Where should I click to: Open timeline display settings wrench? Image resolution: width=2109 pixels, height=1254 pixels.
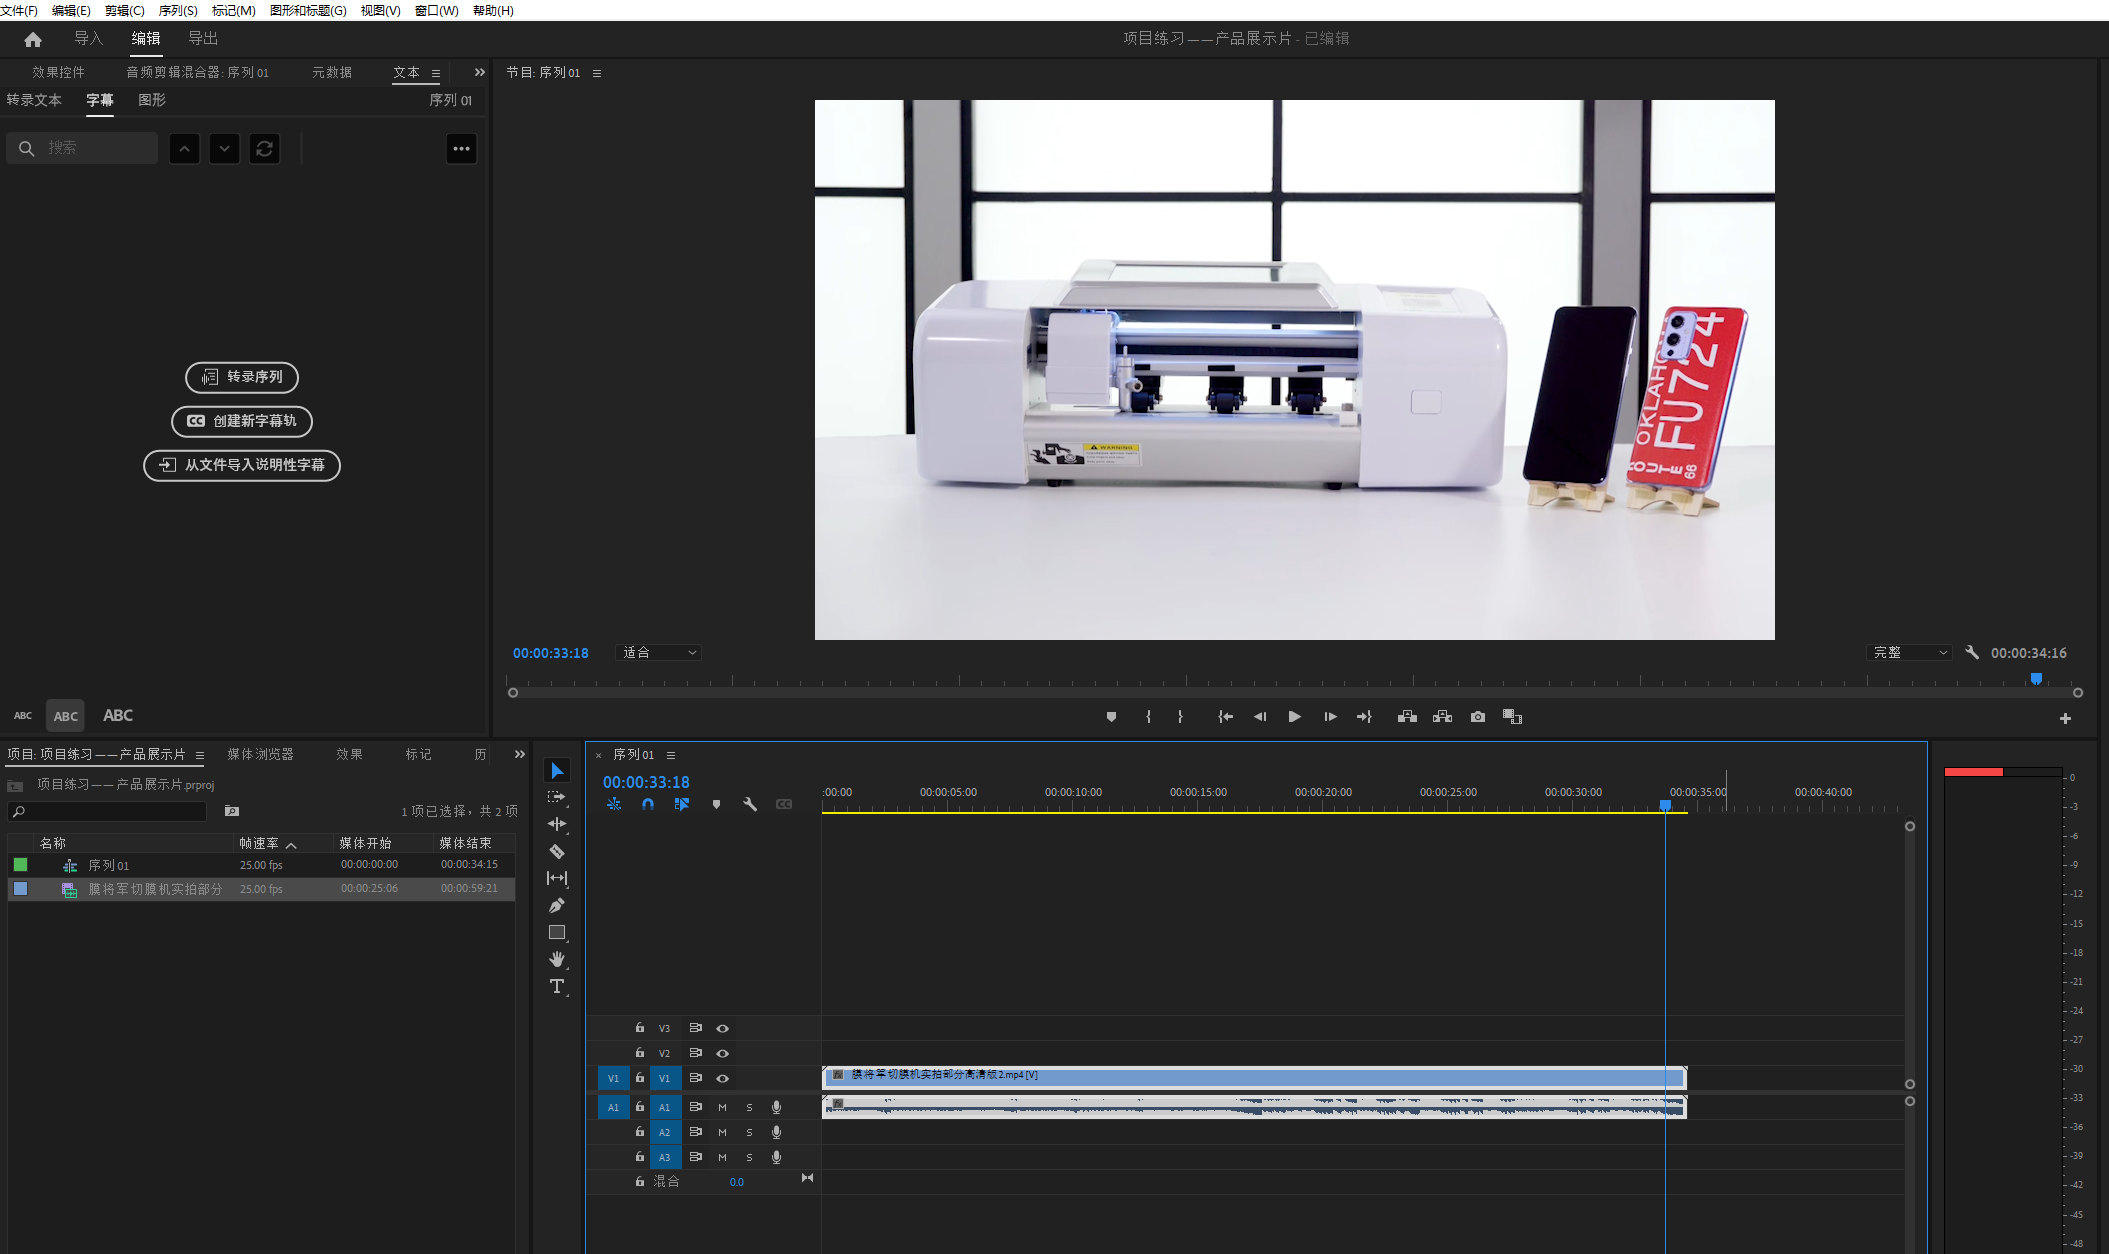750,804
